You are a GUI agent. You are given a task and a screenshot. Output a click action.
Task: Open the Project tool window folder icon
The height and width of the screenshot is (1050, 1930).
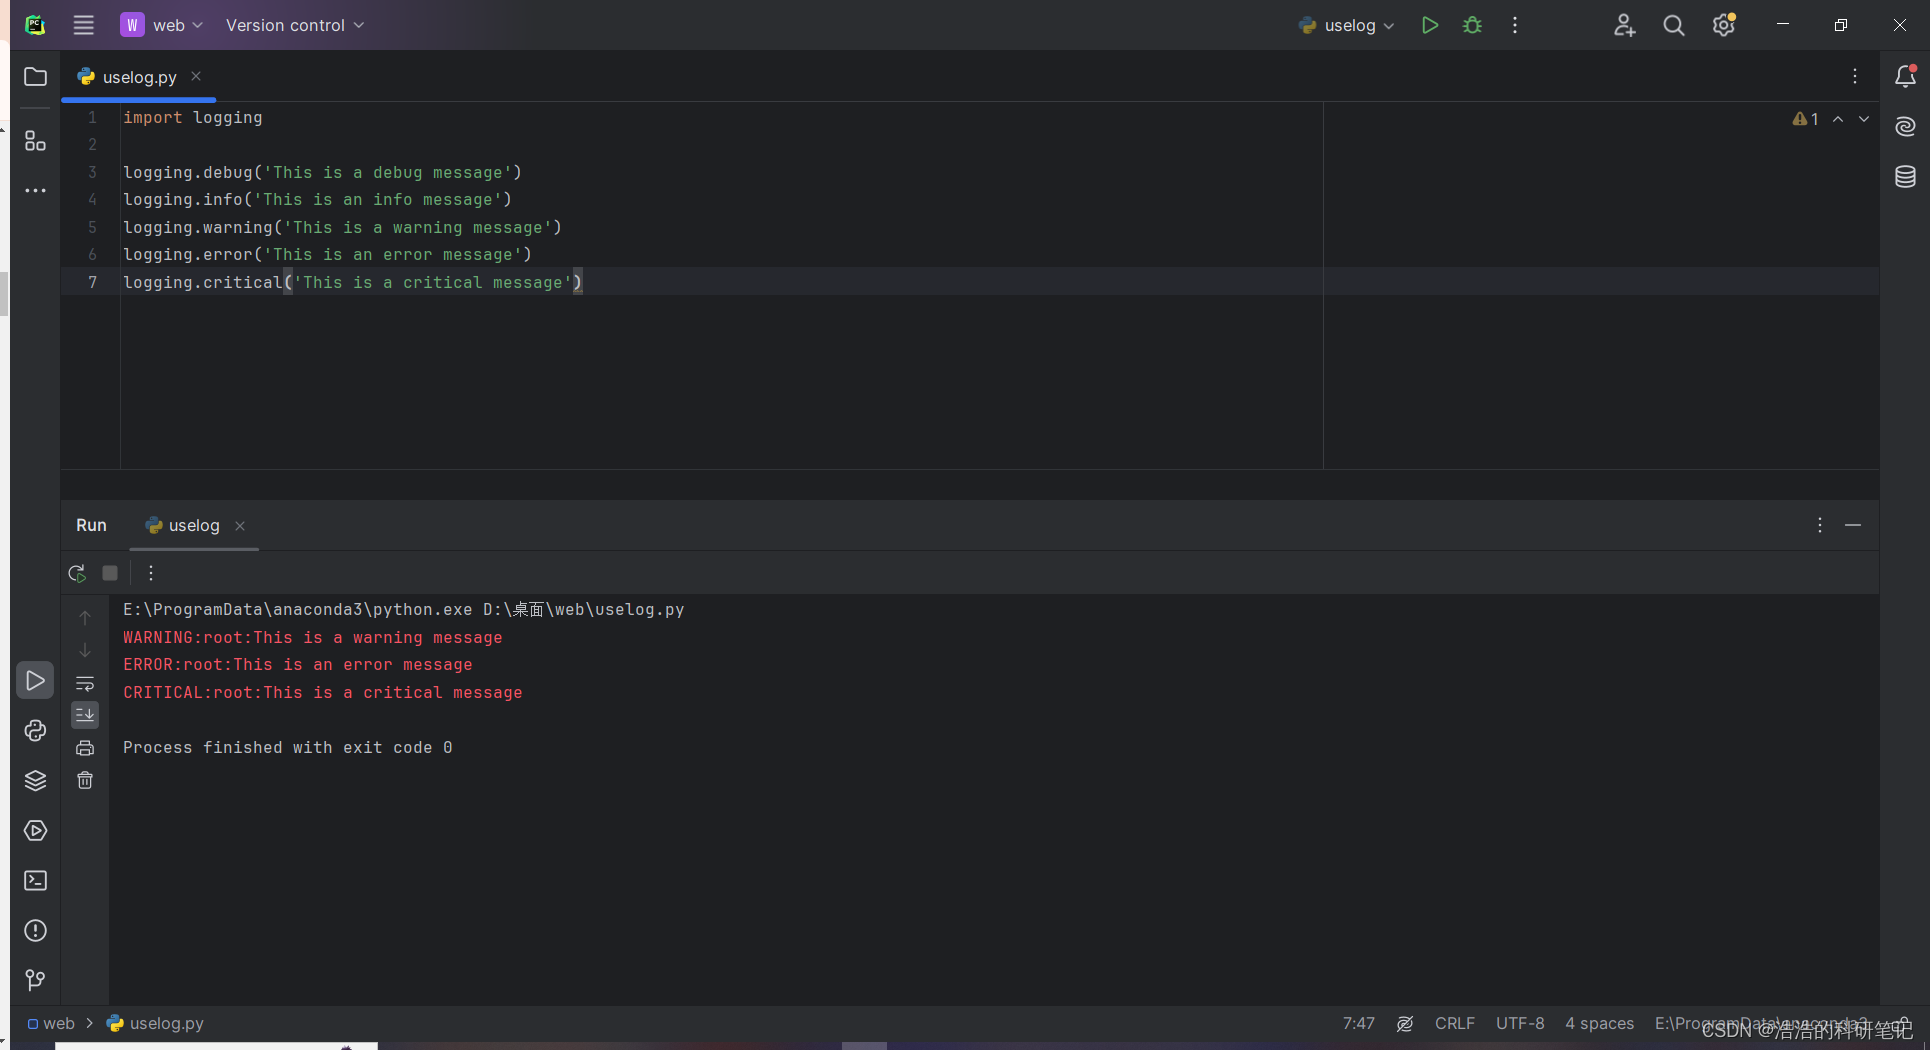point(35,77)
